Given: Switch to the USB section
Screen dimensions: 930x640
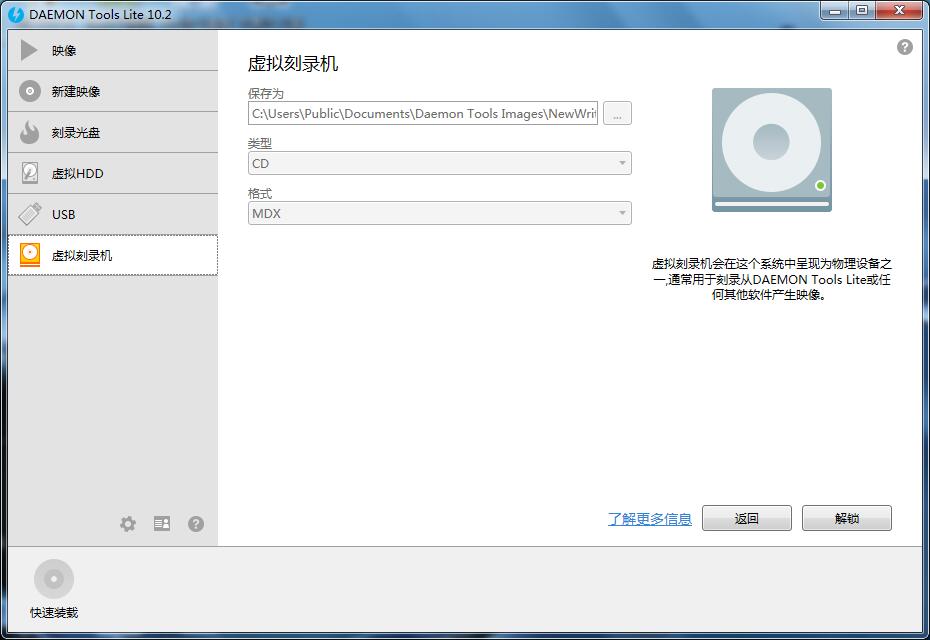Looking at the screenshot, I should pyautogui.click(x=113, y=214).
